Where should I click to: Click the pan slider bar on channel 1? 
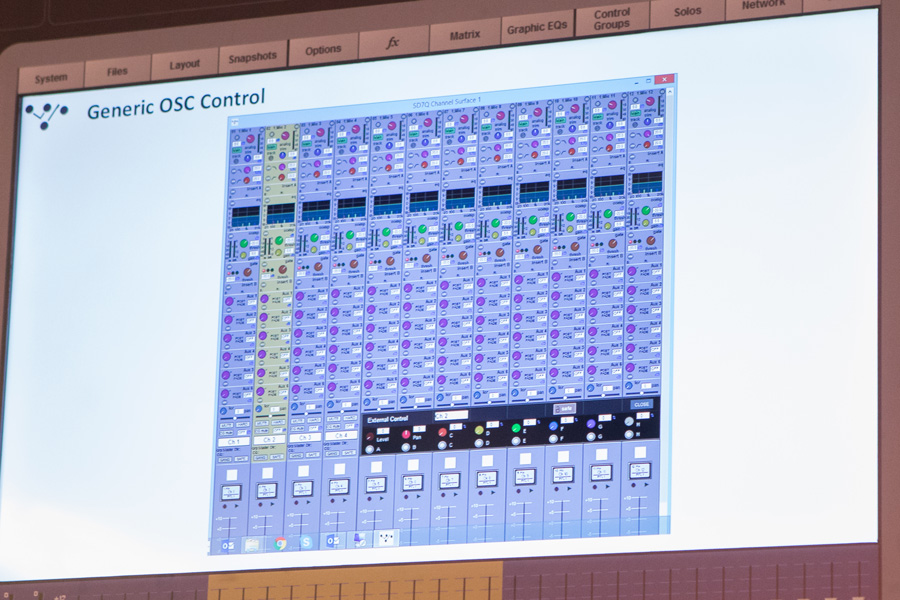(x=235, y=417)
